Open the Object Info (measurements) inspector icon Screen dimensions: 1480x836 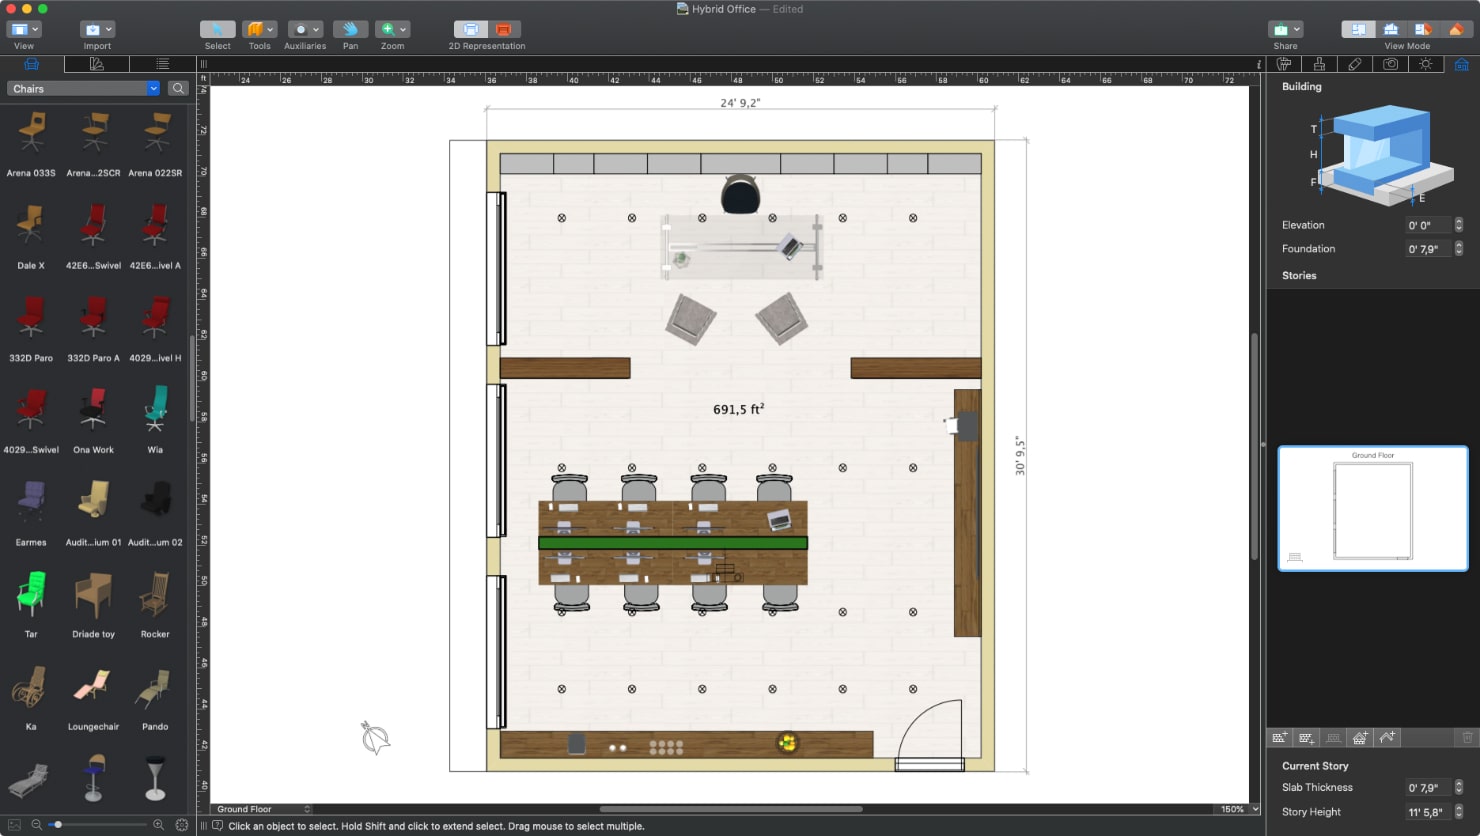pos(1284,63)
